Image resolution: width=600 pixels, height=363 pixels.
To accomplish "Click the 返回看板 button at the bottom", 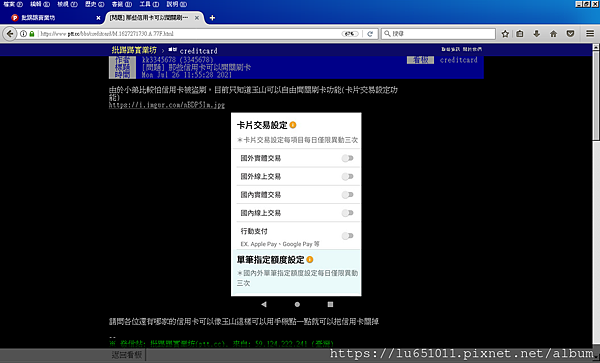I will (127, 355).
